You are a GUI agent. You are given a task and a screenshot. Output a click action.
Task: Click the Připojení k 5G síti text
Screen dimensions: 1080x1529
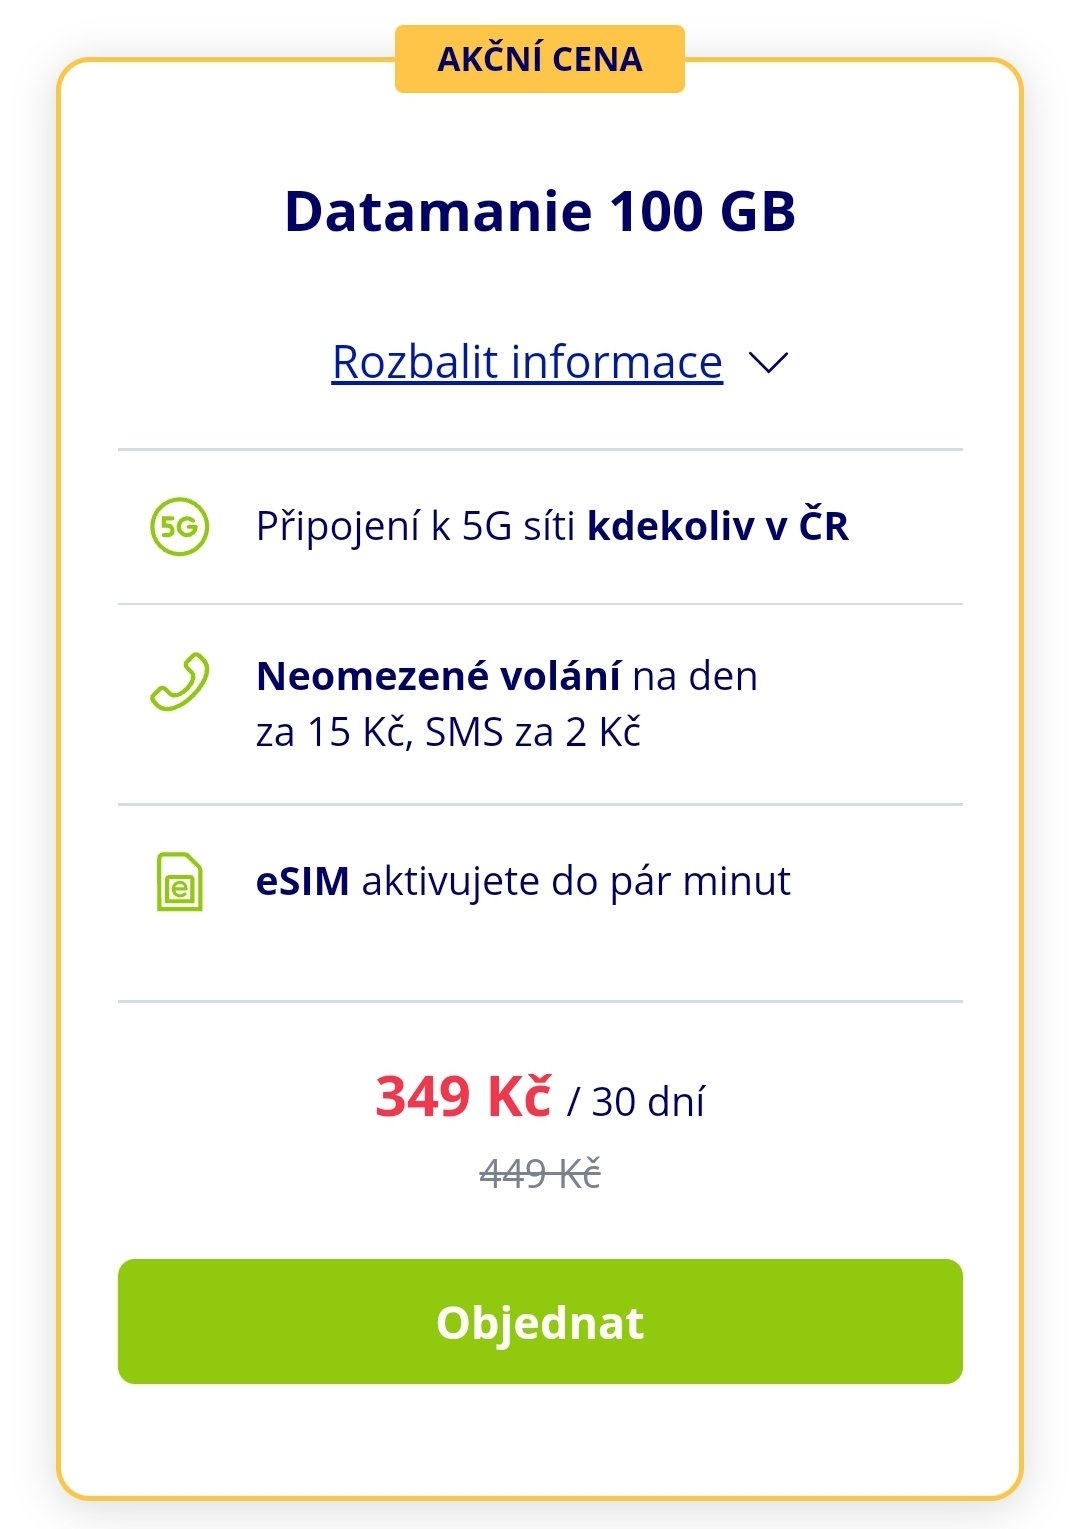(415, 526)
